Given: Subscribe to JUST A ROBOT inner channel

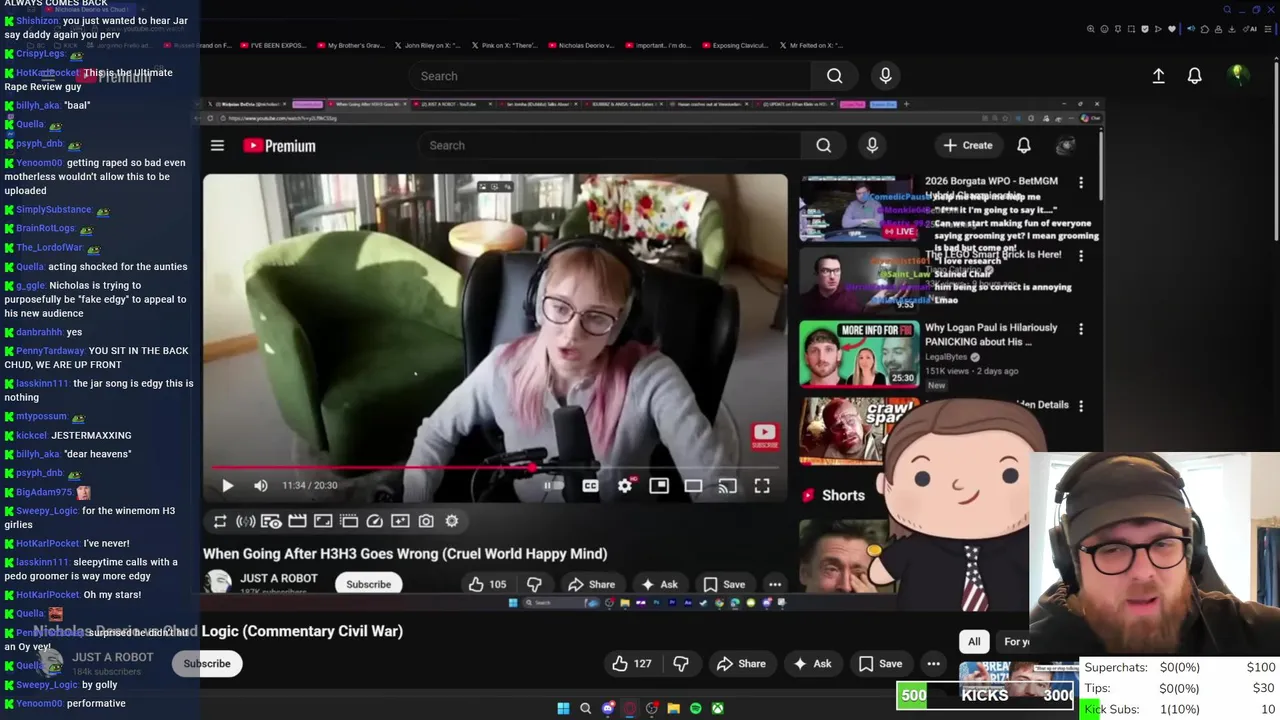Looking at the screenshot, I should click(x=369, y=584).
